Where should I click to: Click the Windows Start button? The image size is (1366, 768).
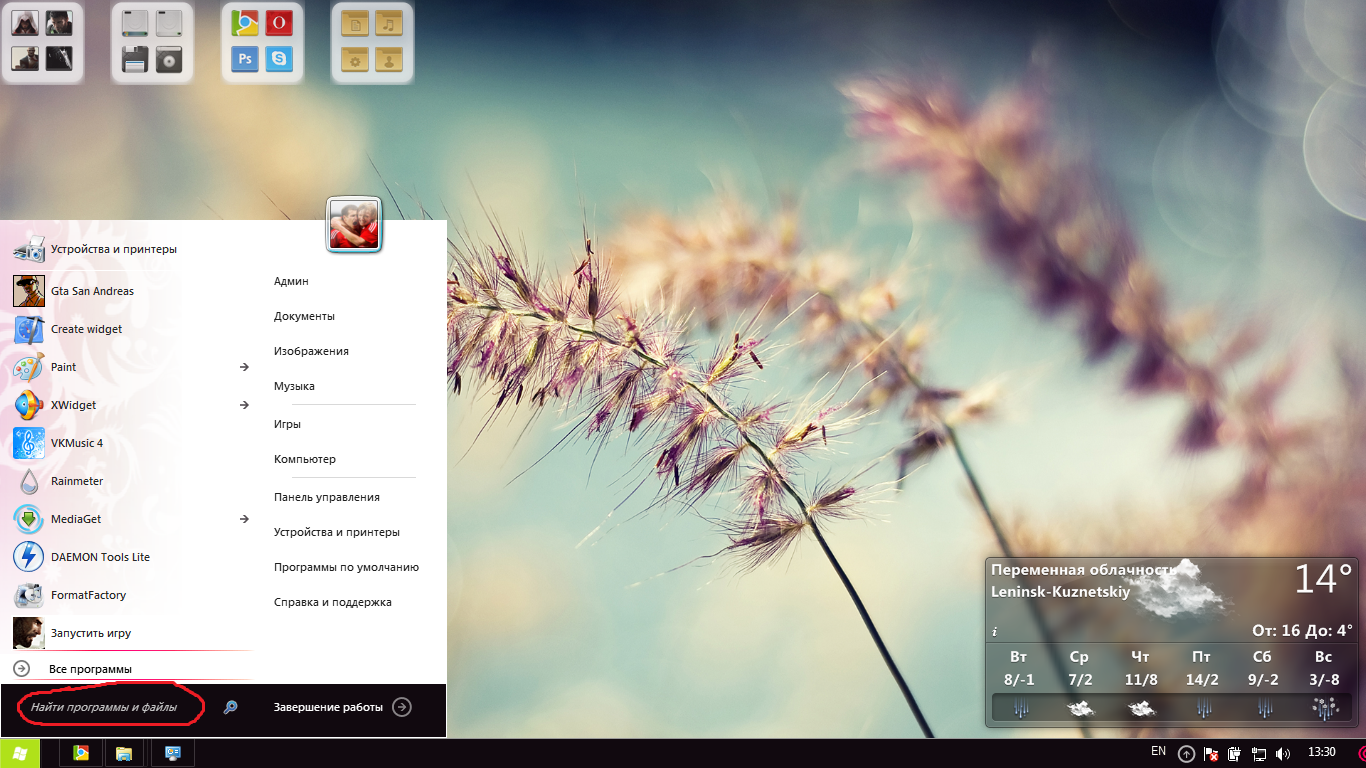(20, 753)
